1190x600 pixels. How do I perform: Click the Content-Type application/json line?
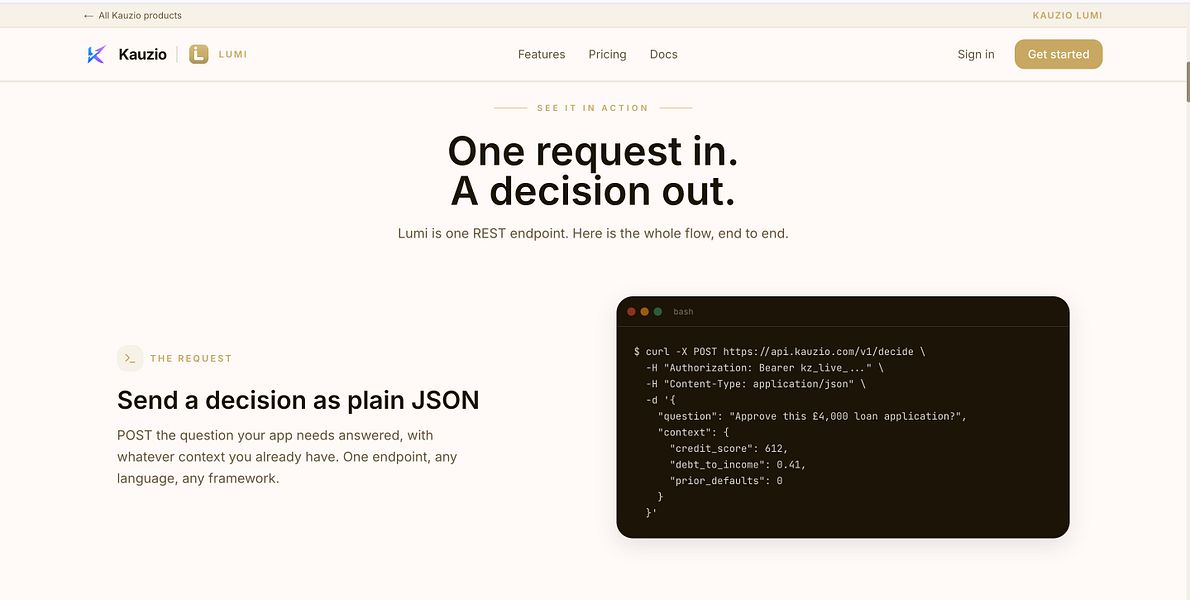point(755,384)
